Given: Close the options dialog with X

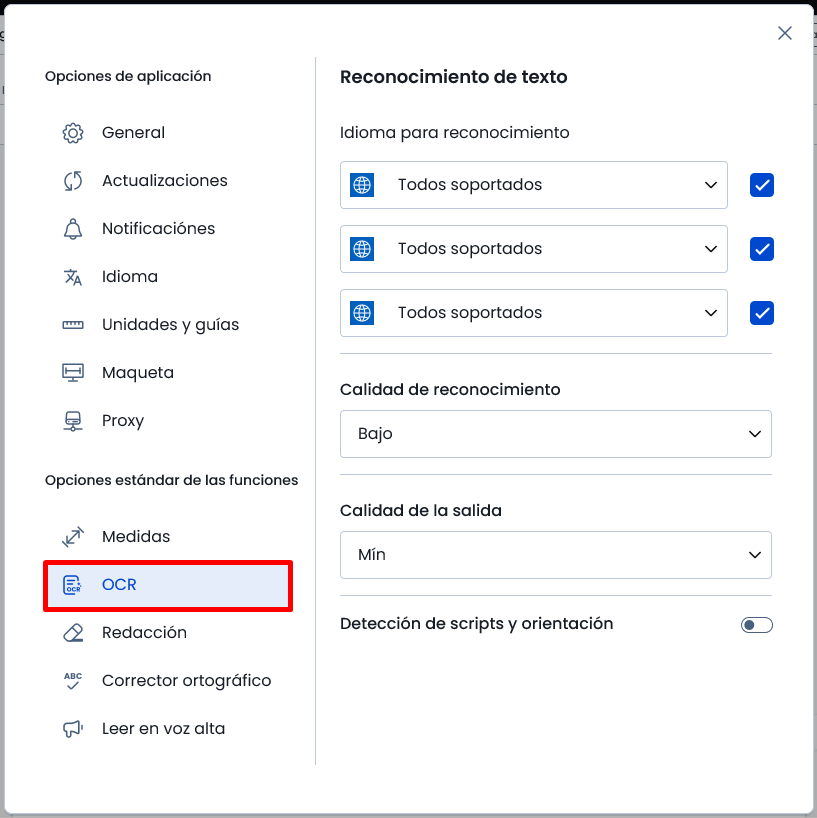Looking at the screenshot, I should (x=785, y=33).
